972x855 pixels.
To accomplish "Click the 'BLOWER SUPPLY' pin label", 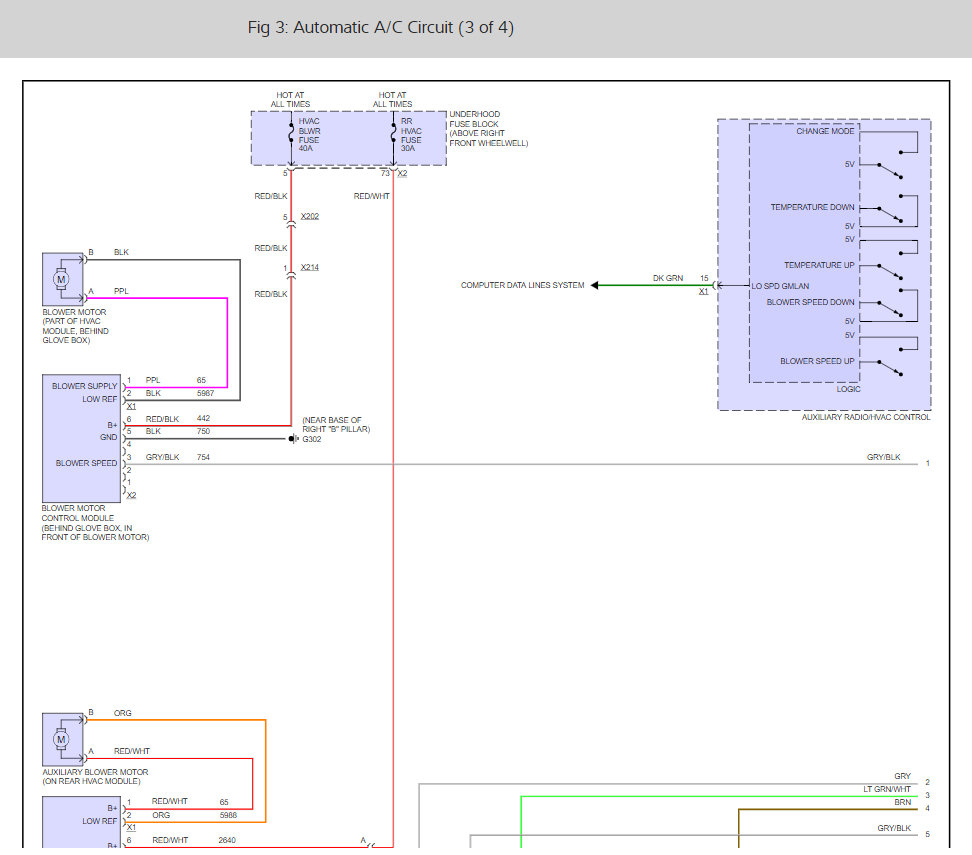I will point(84,386).
